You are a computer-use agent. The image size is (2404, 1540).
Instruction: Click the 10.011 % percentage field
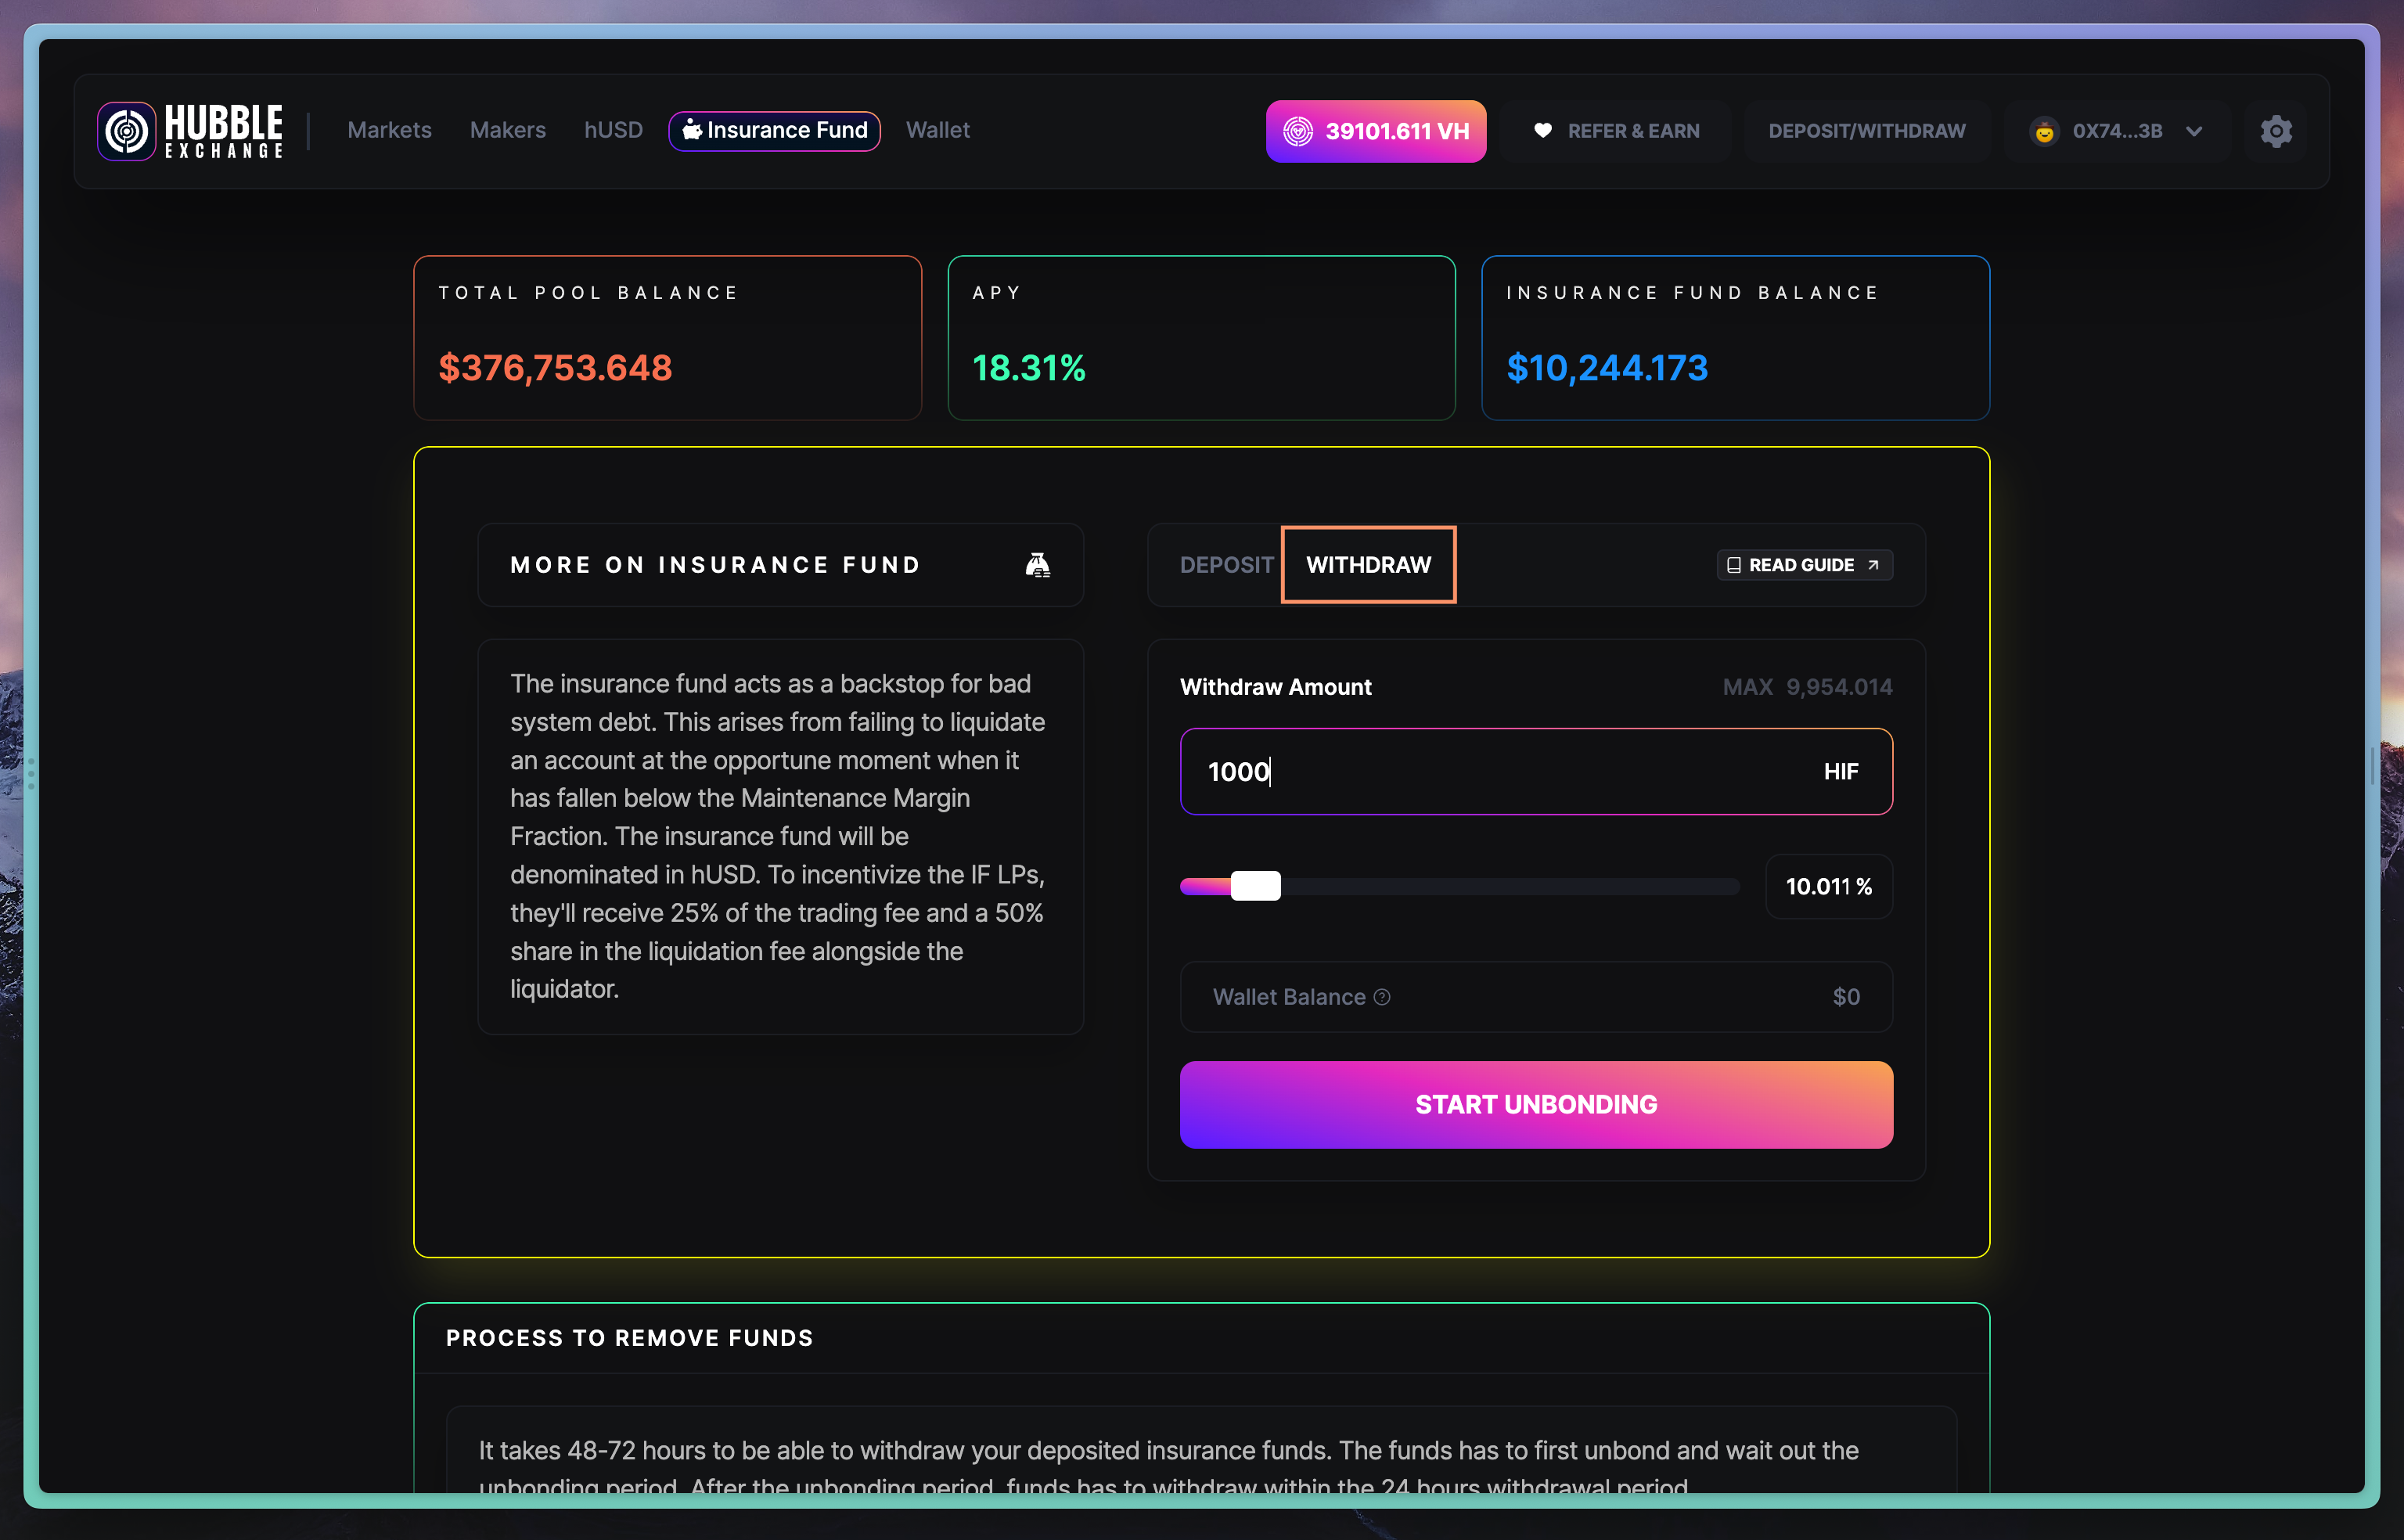[1828, 886]
